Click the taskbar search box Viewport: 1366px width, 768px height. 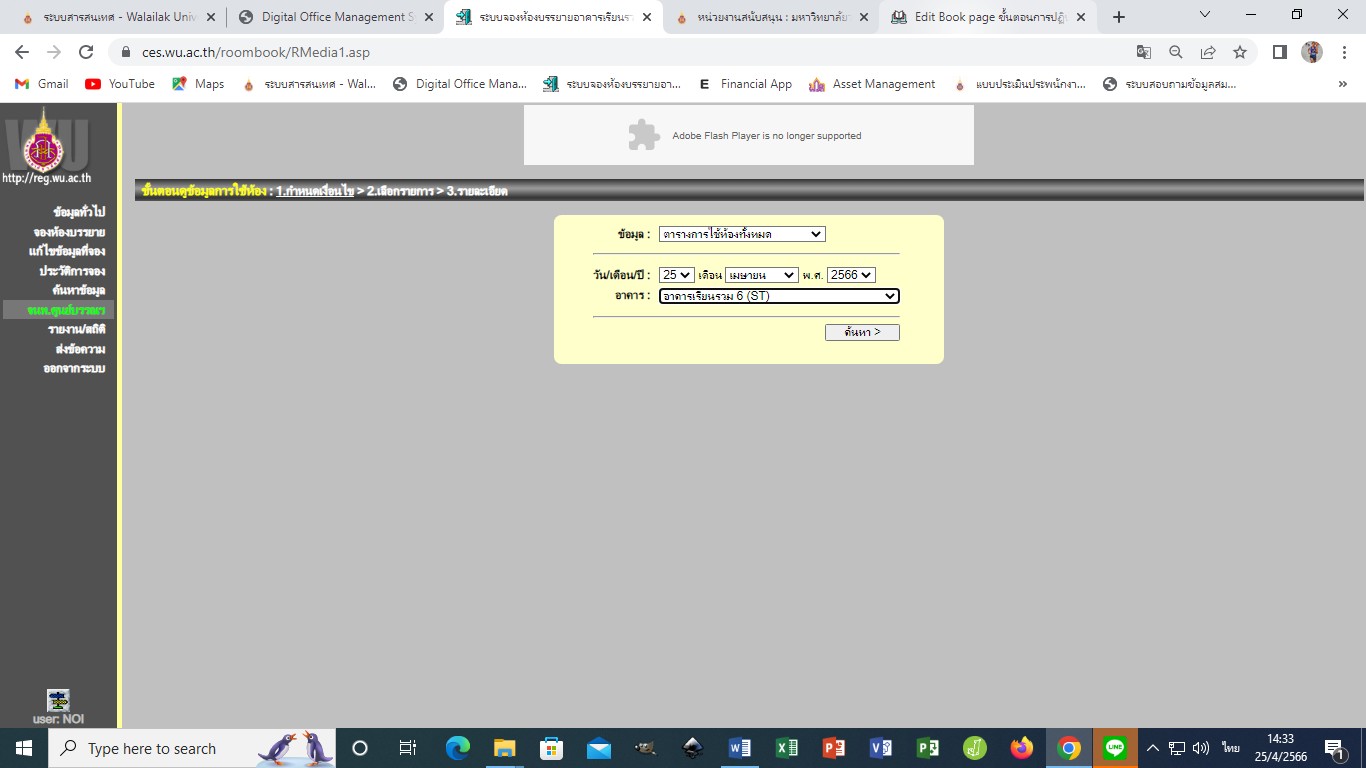point(194,748)
